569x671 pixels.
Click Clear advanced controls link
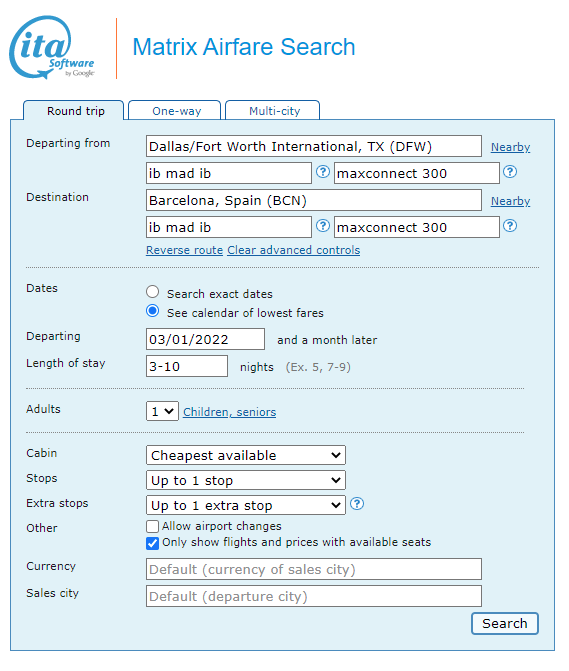(293, 250)
